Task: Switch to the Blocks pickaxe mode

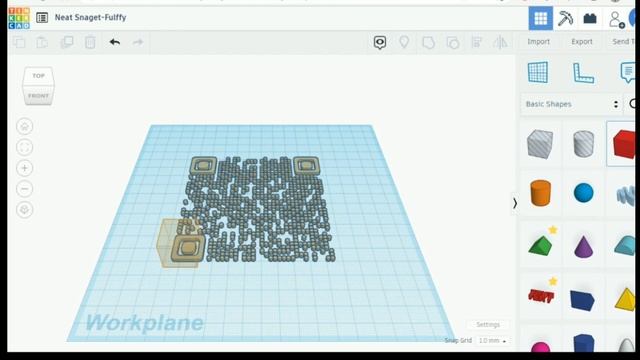Action: tap(565, 18)
